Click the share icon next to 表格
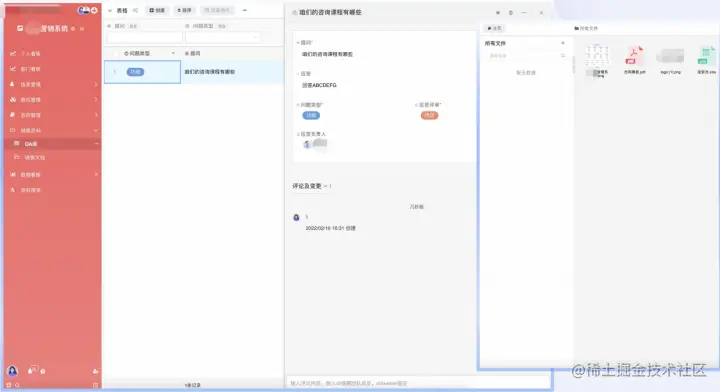This screenshot has width=720, height=392. (135, 10)
